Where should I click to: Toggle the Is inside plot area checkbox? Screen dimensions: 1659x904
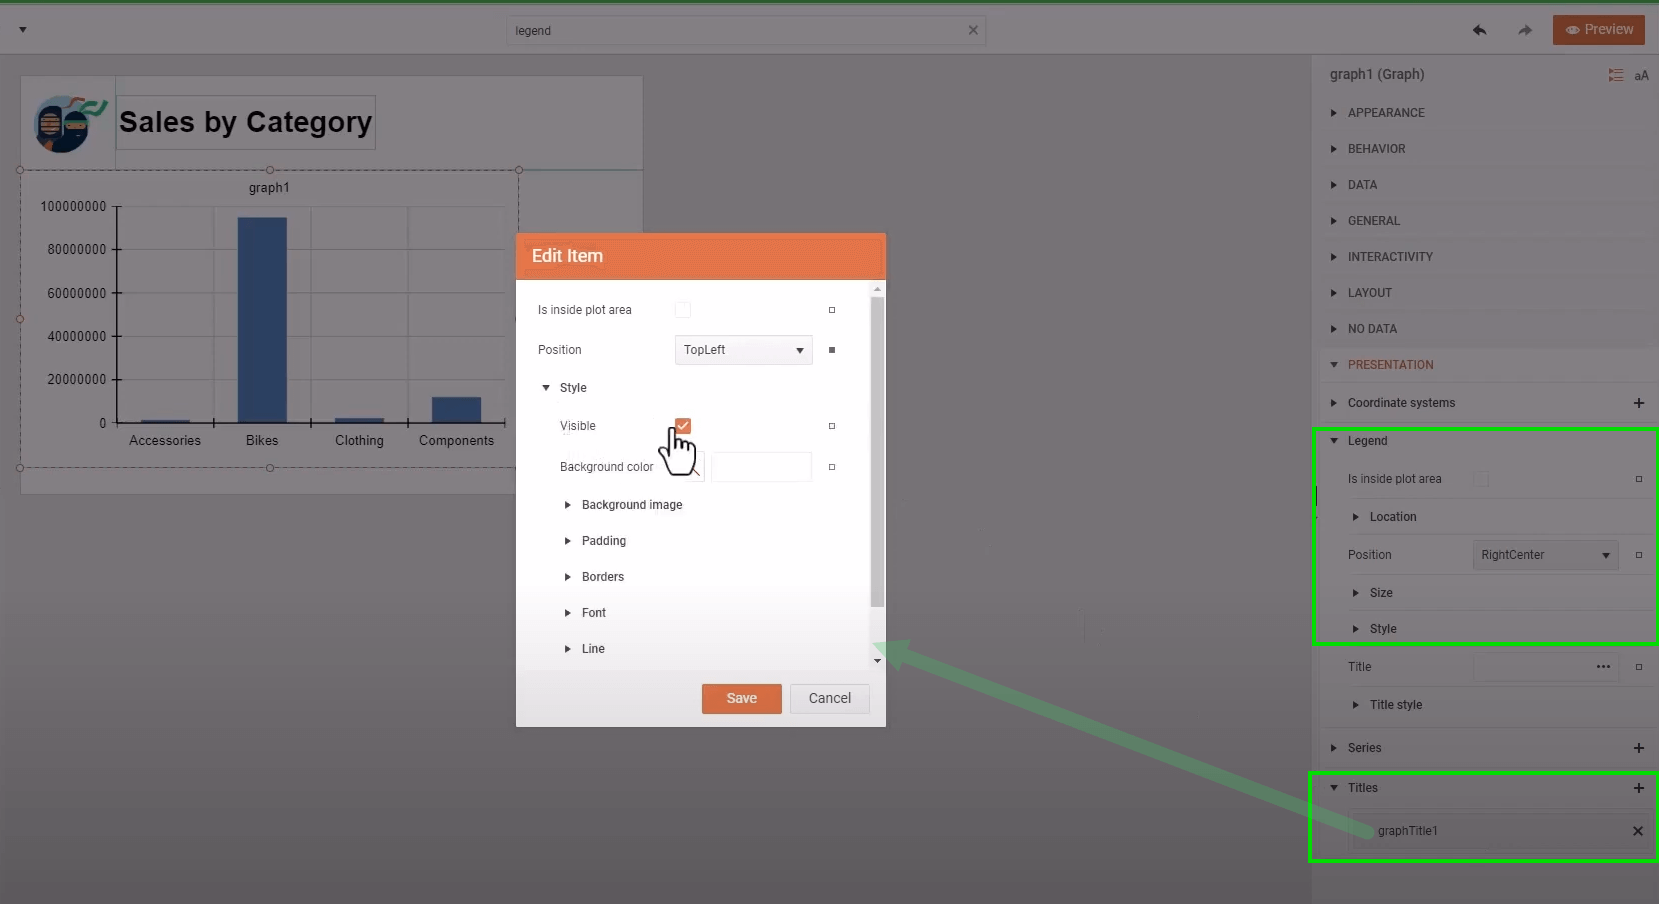tap(683, 310)
